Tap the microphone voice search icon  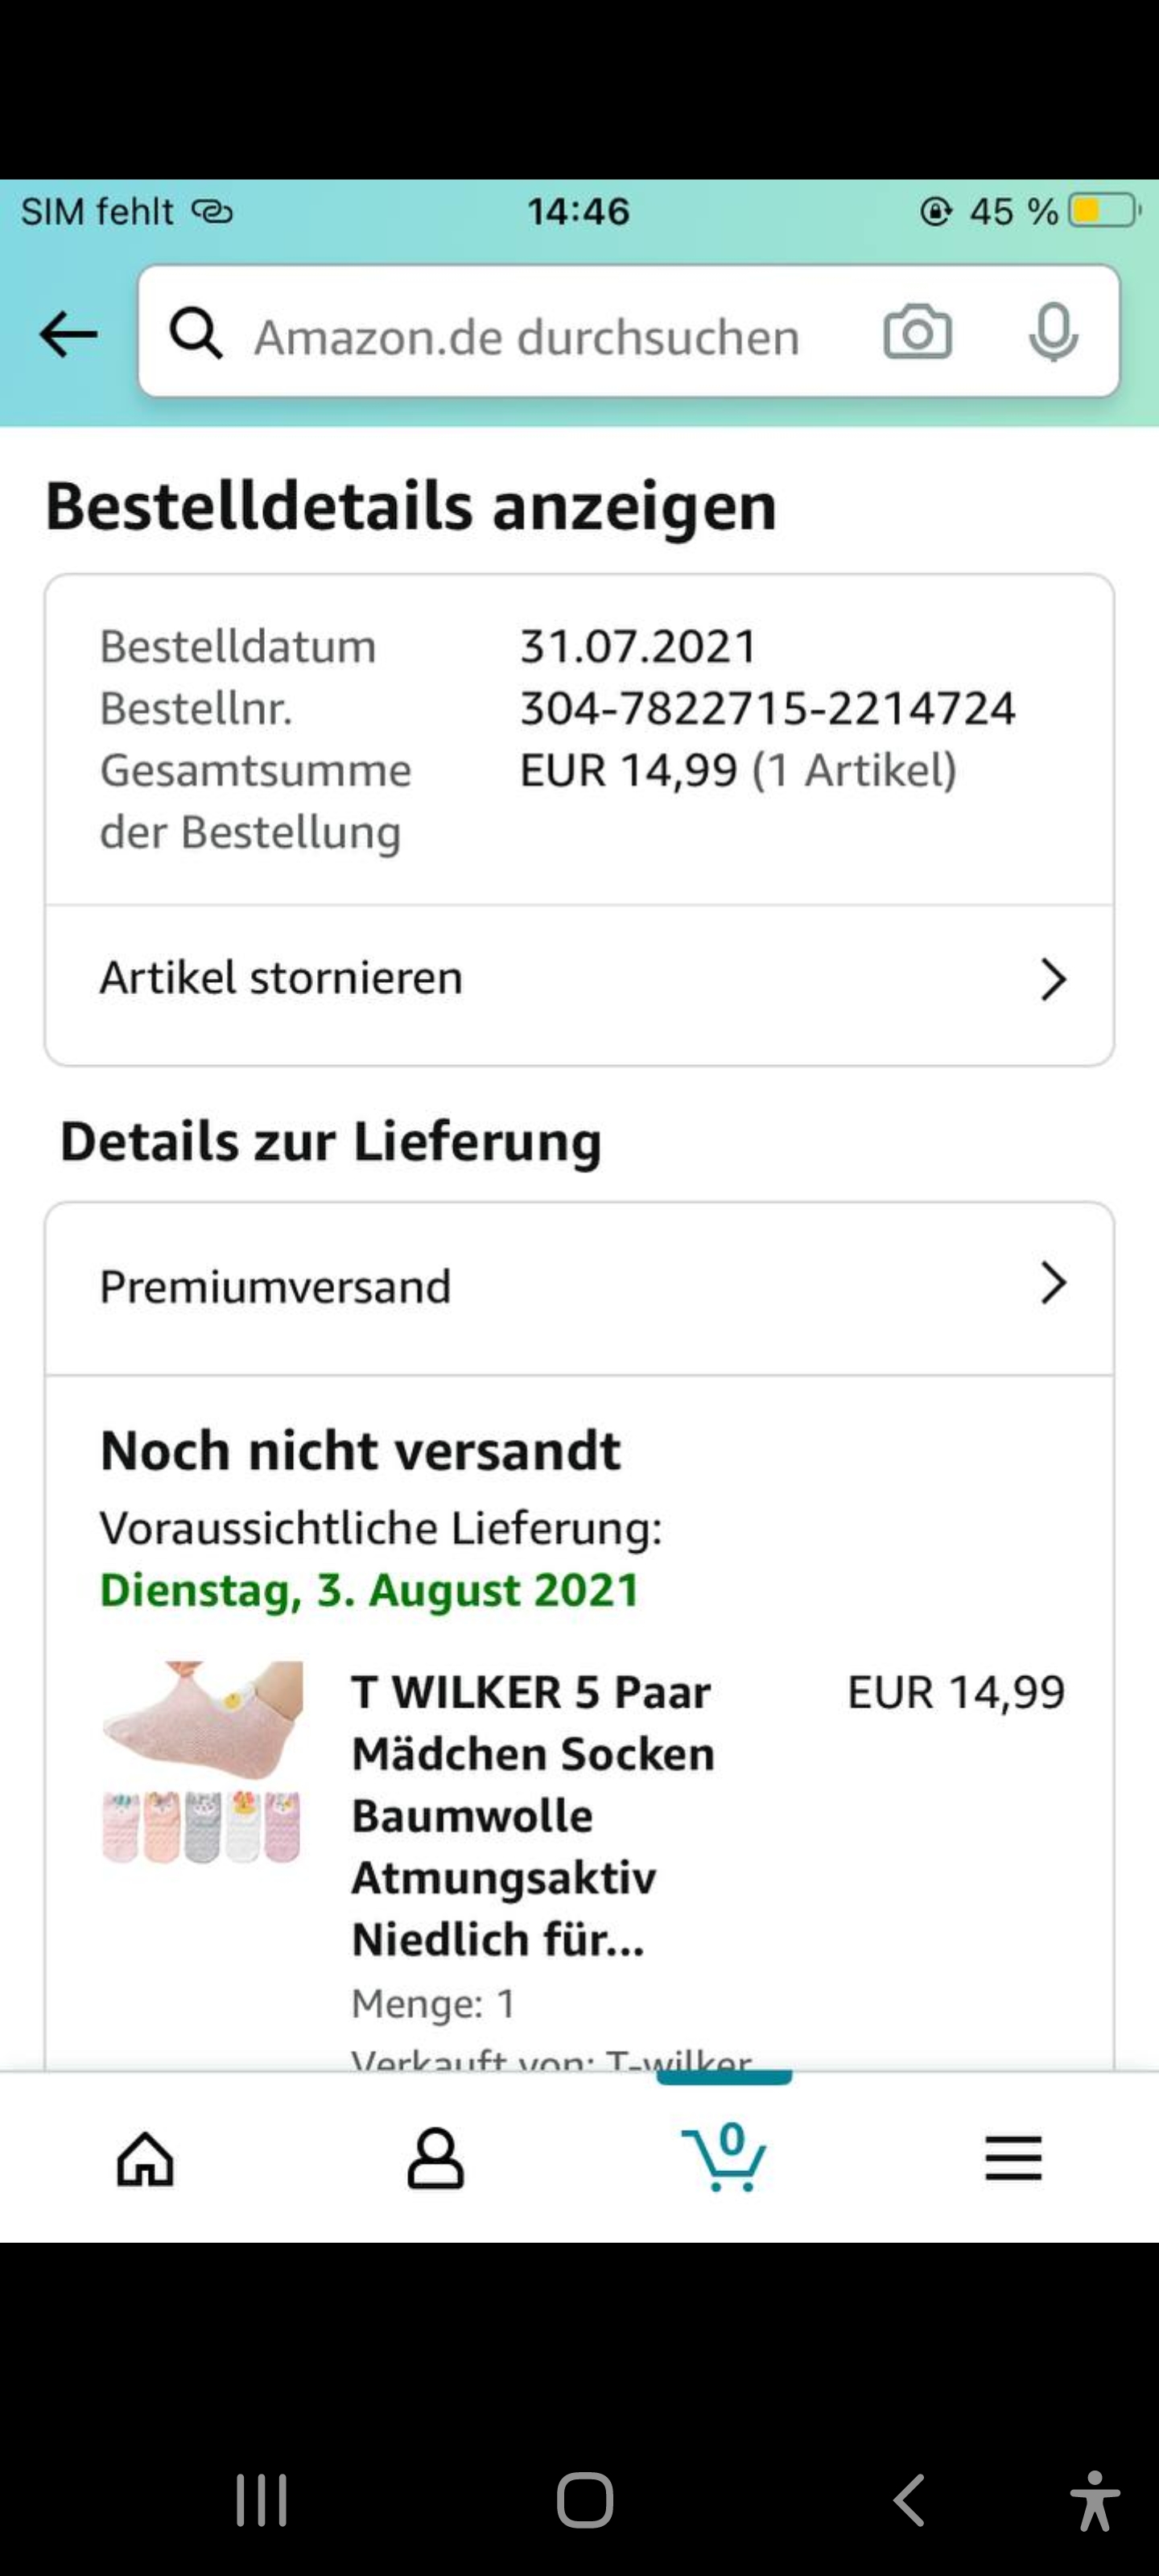coord(1053,333)
